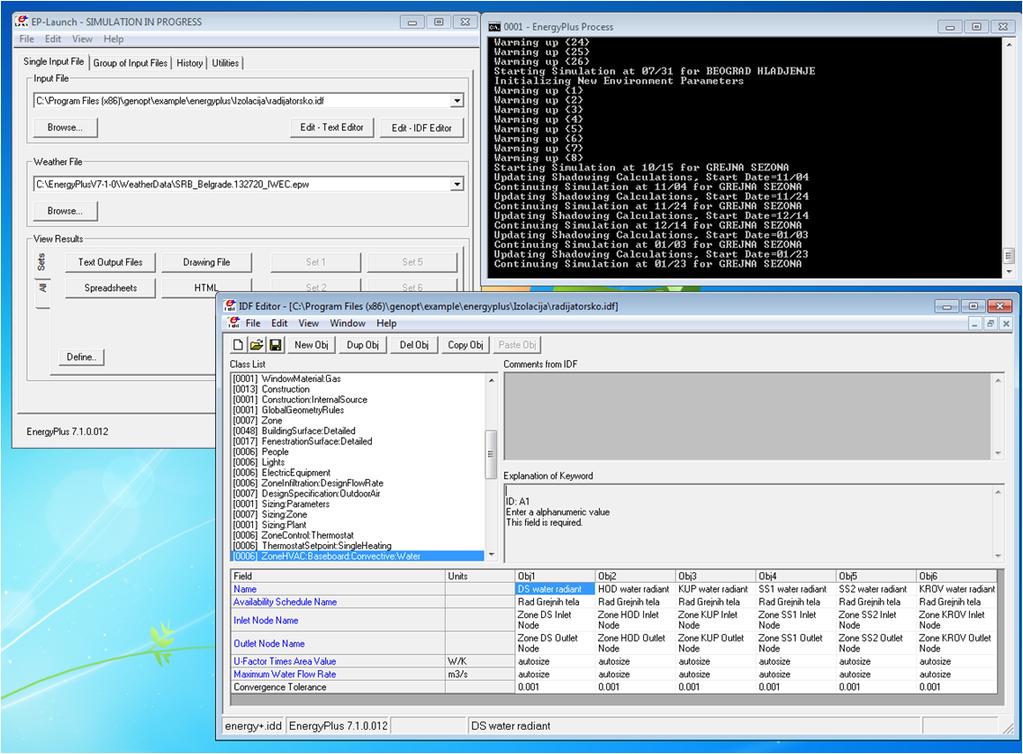The image size is (1023, 754).
Task: Click scroll down arrow of Class List
Action: 491,555
